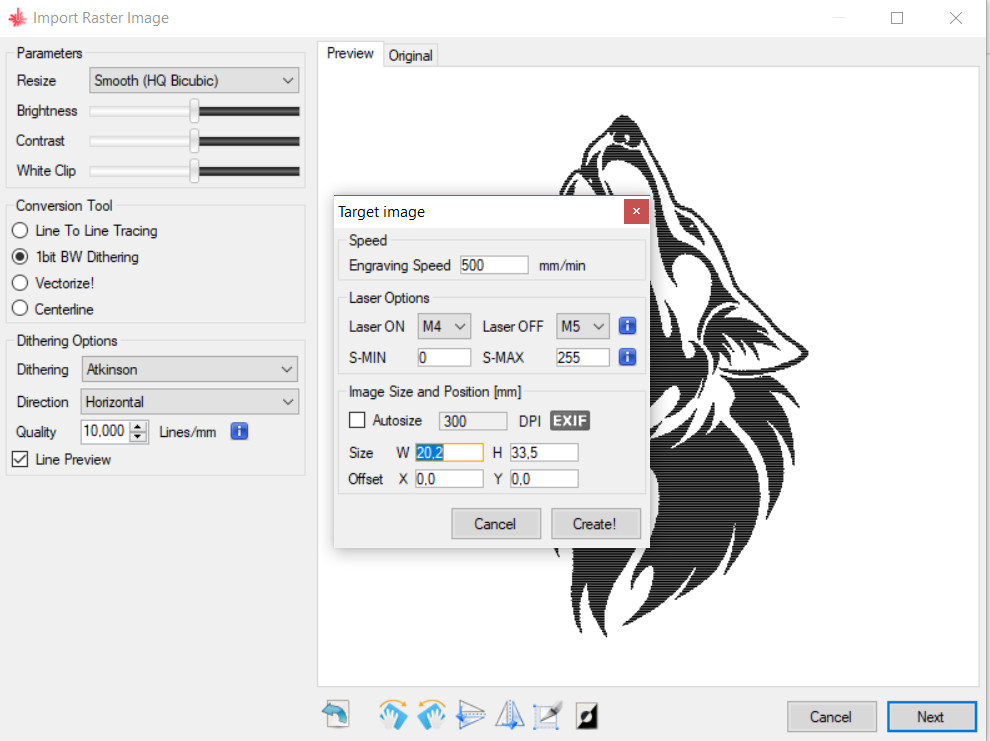Click the Size H field
The height and width of the screenshot is (741, 990).
(x=544, y=453)
